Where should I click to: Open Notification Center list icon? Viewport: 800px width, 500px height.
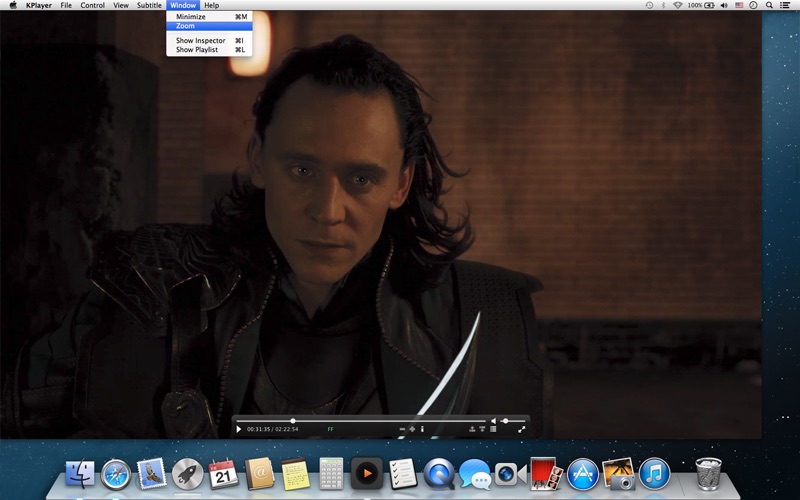point(785,5)
